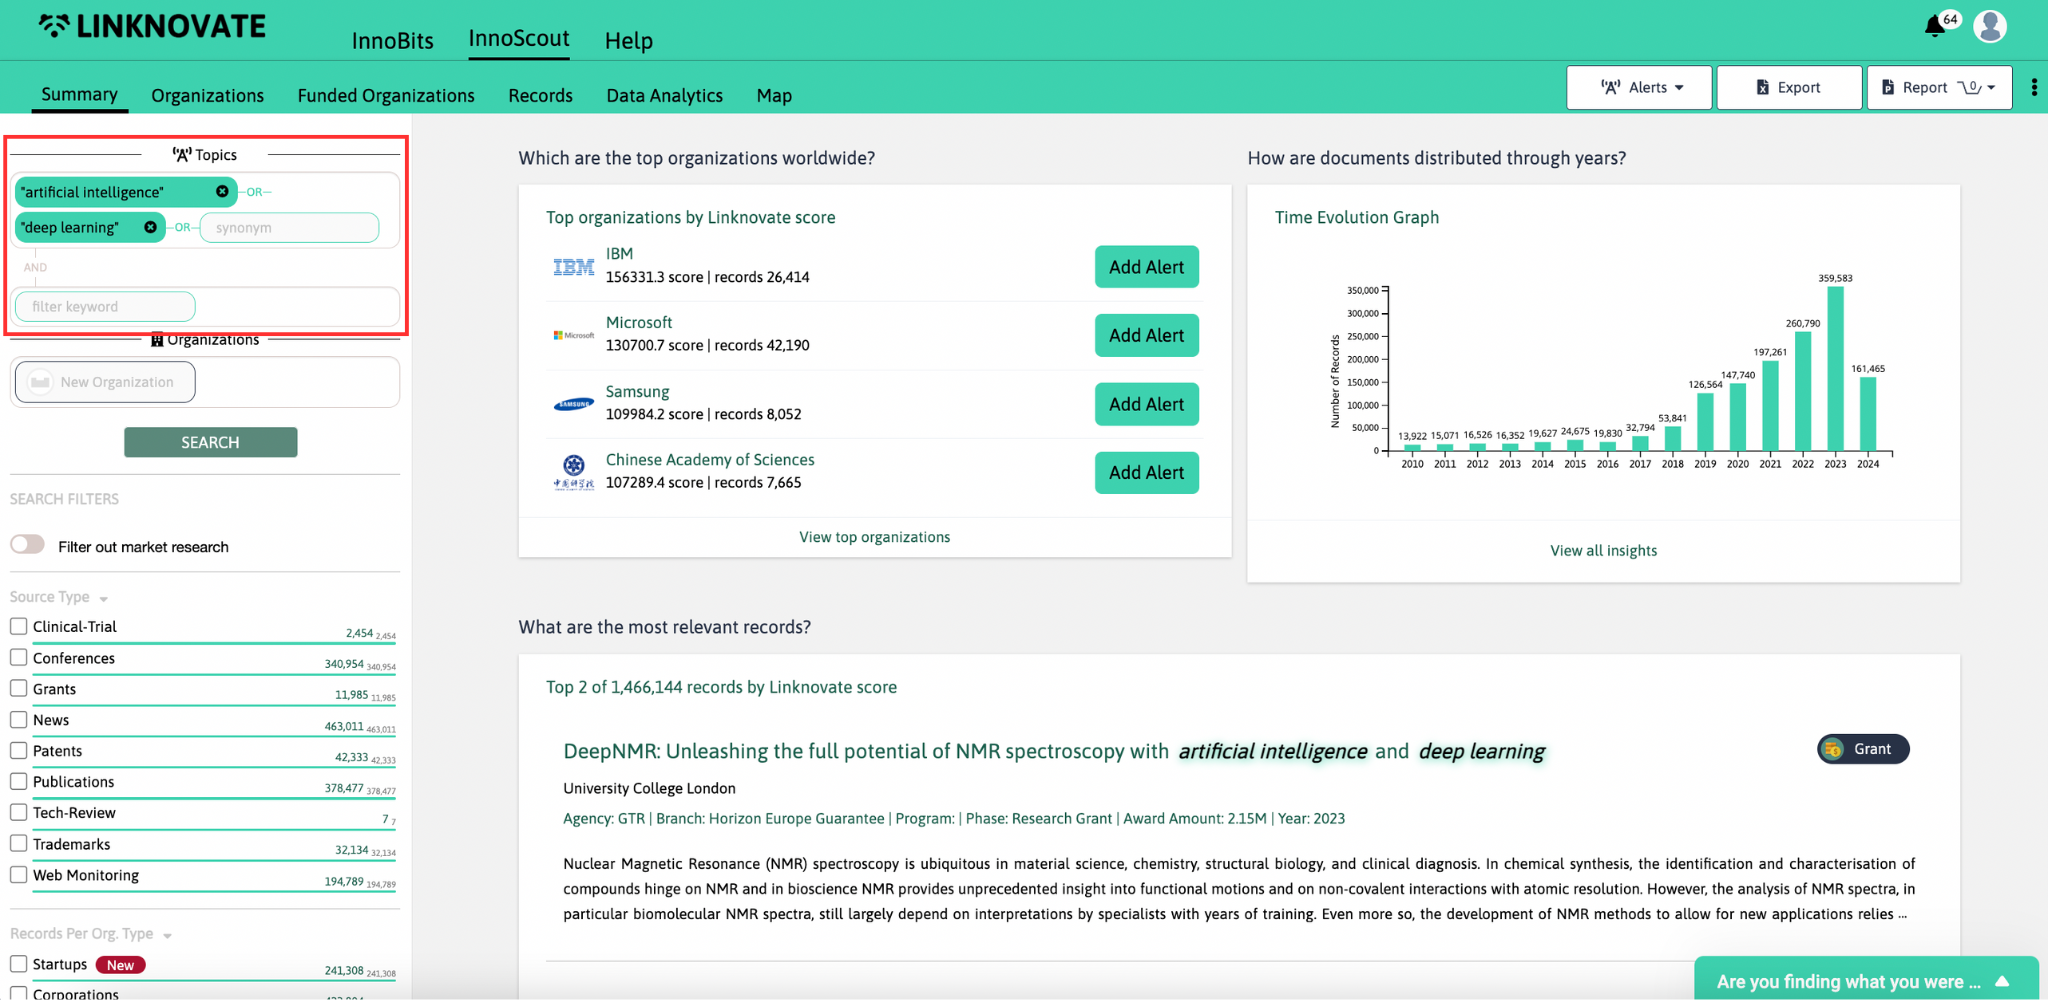This screenshot has height=1000, width=2048.
Task: Open the Samsung organization link
Action: (x=637, y=391)
